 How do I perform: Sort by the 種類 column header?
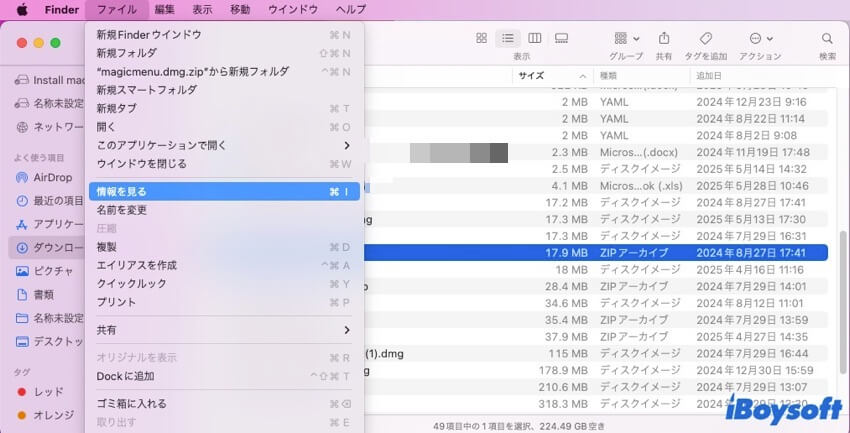click(608, 75)
